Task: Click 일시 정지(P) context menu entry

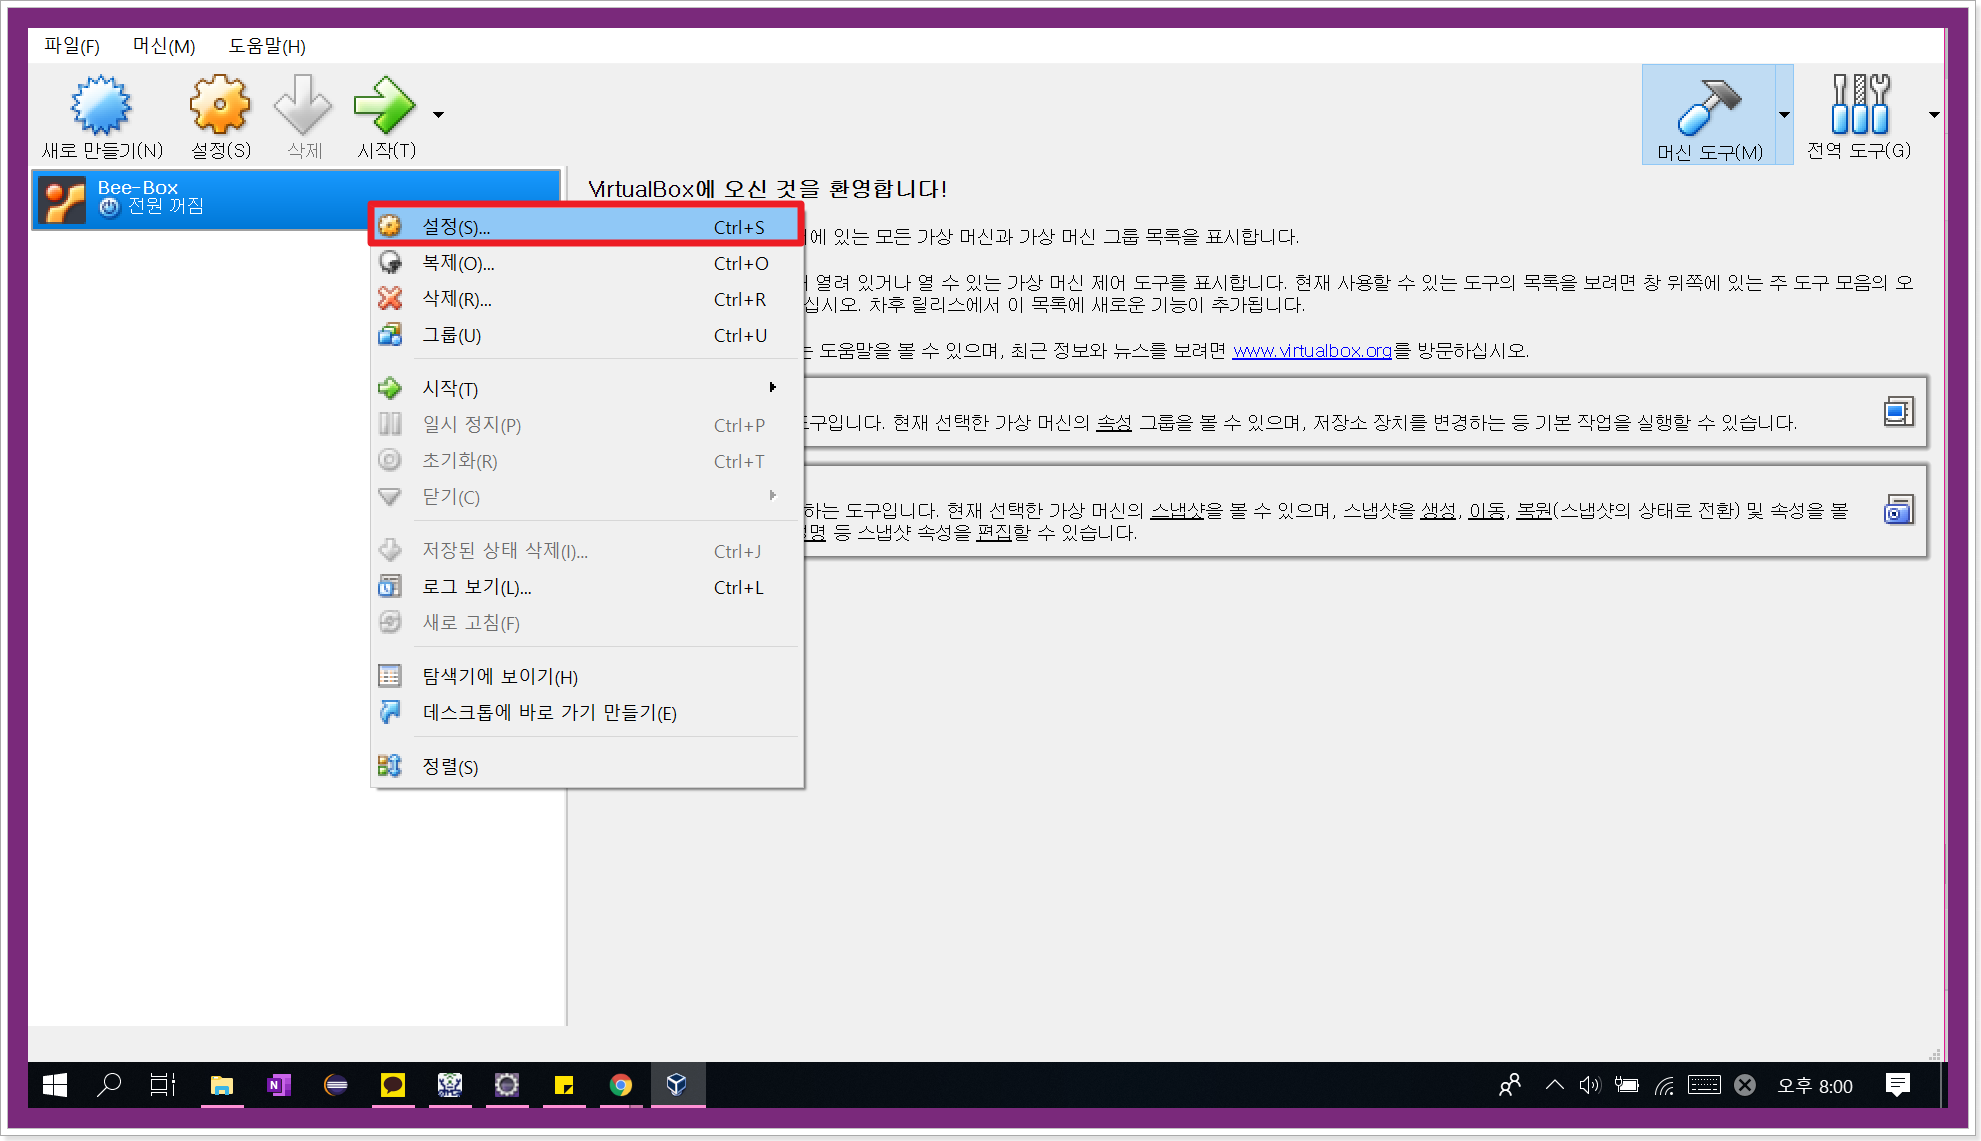Action: 587,425
